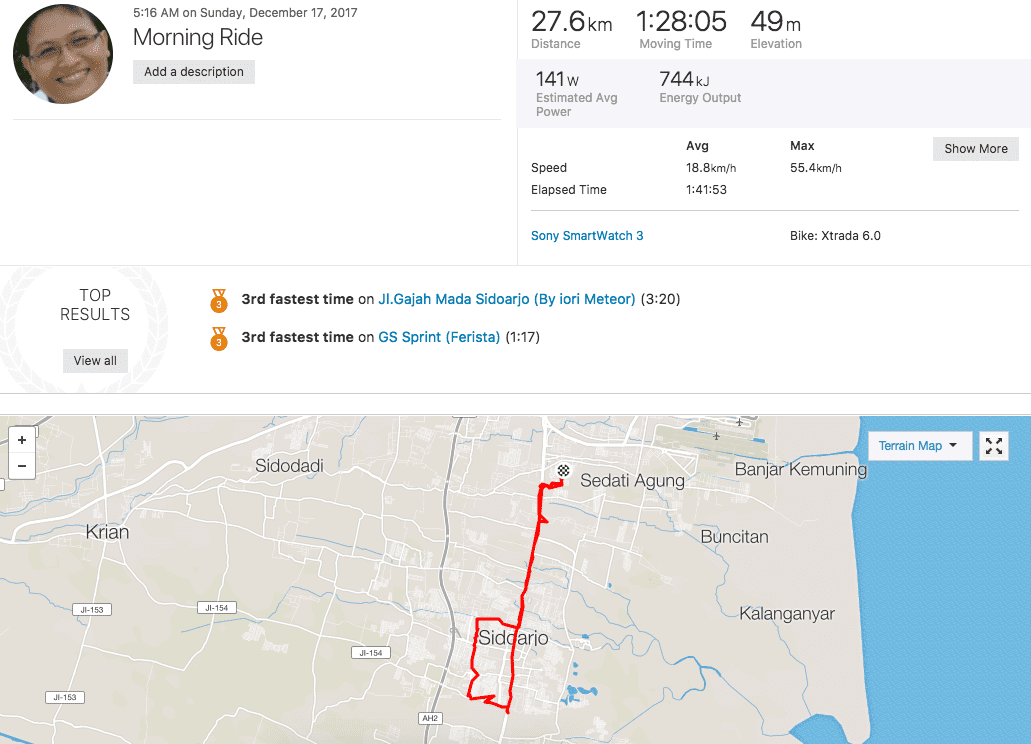Image resolution: width=1031 pixels, height=744 pixels.
Task: Open Sony SmartWatch 3 device link
Action: pos(587,236)
